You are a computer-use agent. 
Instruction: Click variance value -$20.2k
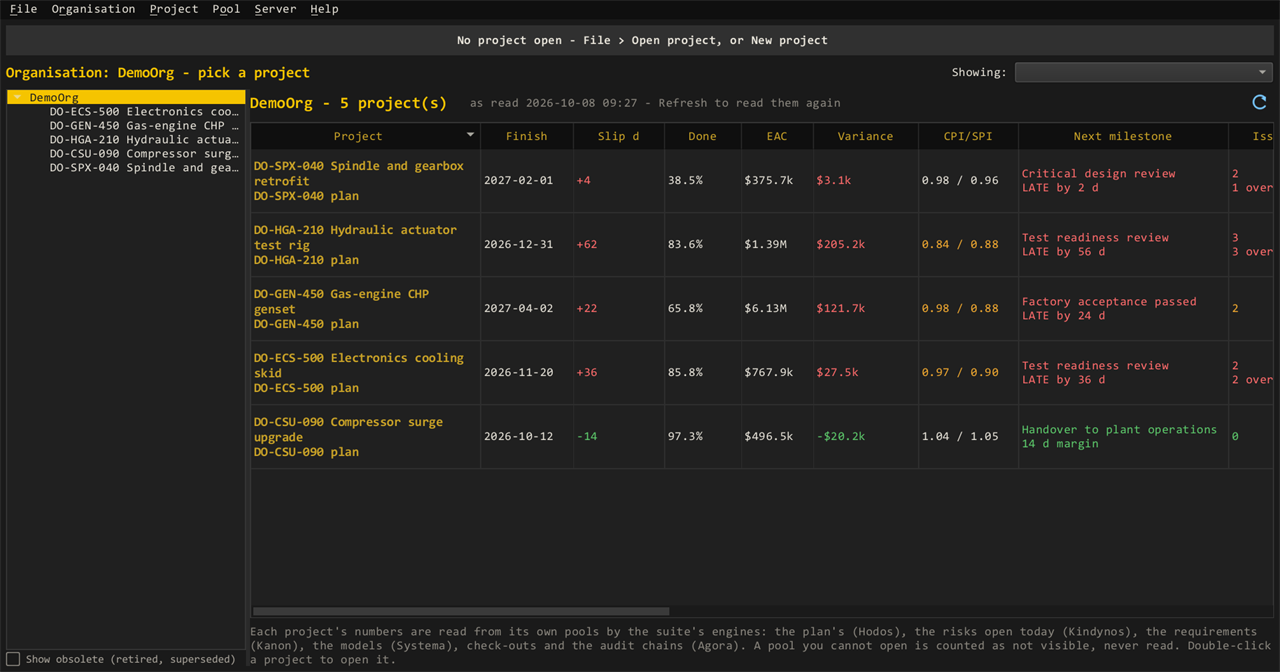(x=841, y=437)
